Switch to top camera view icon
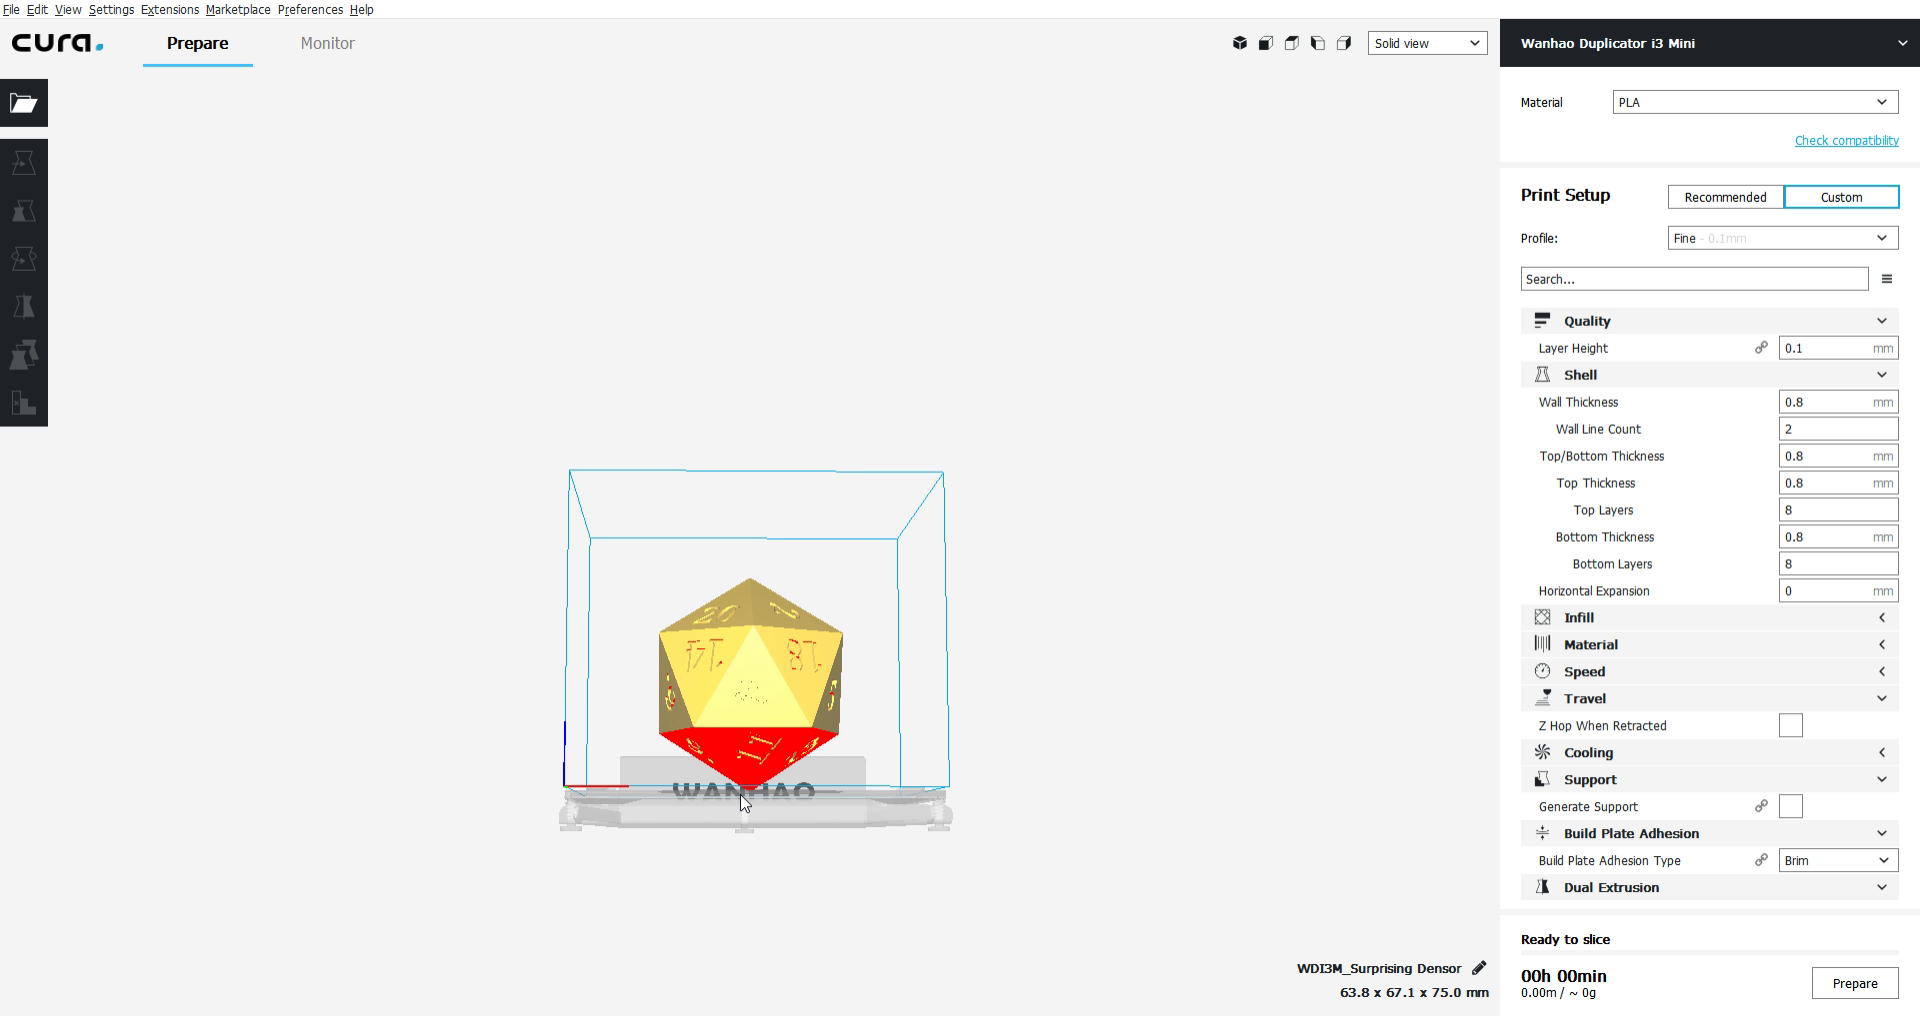 pyautogui.click(x=1292, y=43)
